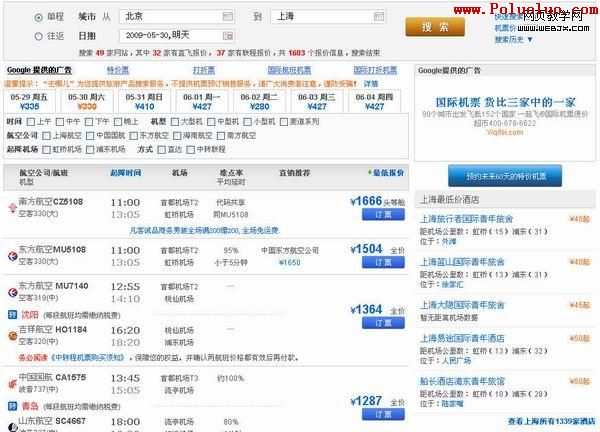Book the ¥1287 transfer ticket via 订票

click(383, 414)
